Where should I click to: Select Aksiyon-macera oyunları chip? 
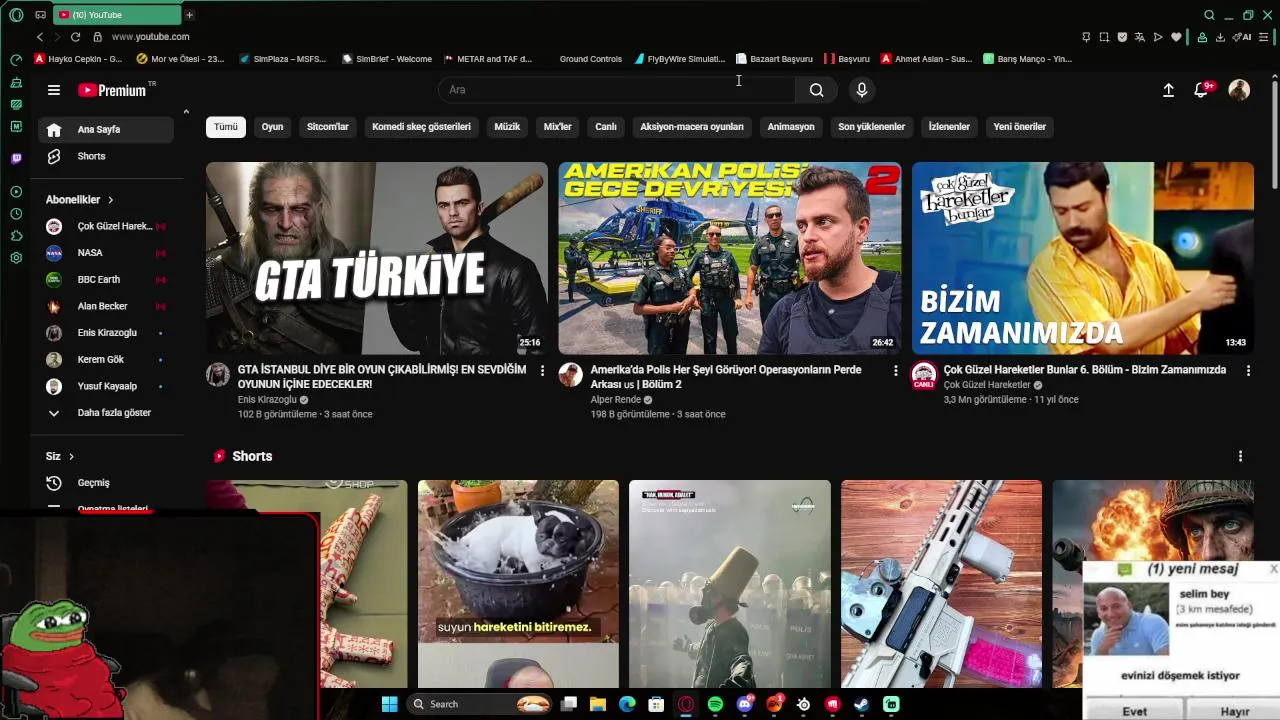point(692,127)
